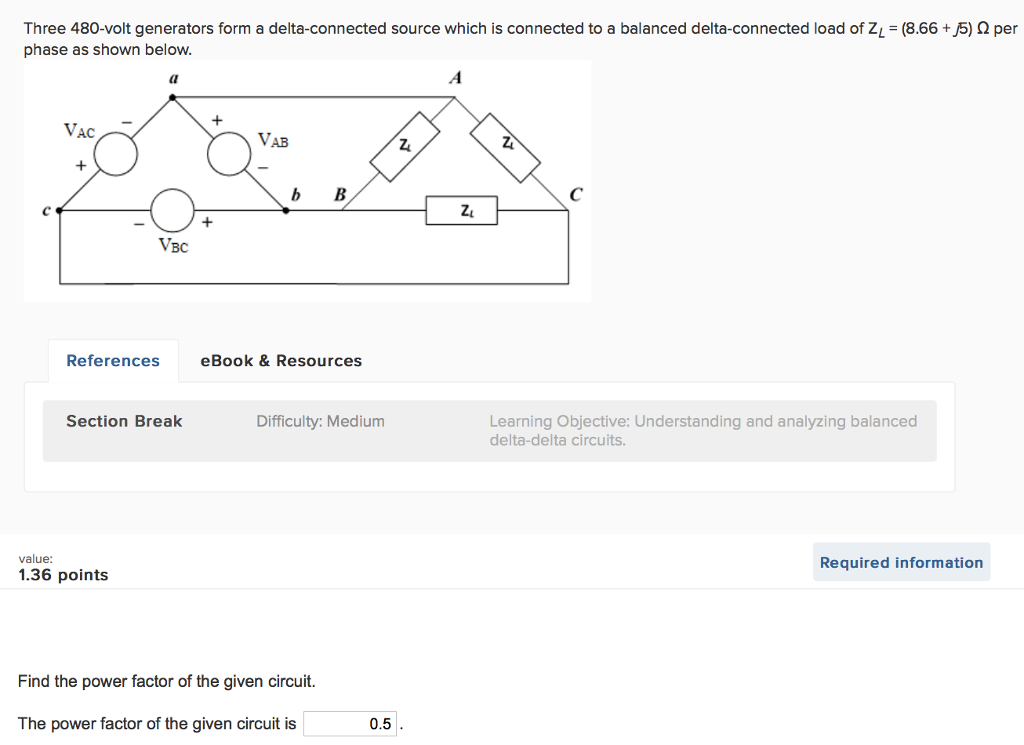1024x745 pixels.
Task: Click source node label lowercase a
Action: (173, 77)
